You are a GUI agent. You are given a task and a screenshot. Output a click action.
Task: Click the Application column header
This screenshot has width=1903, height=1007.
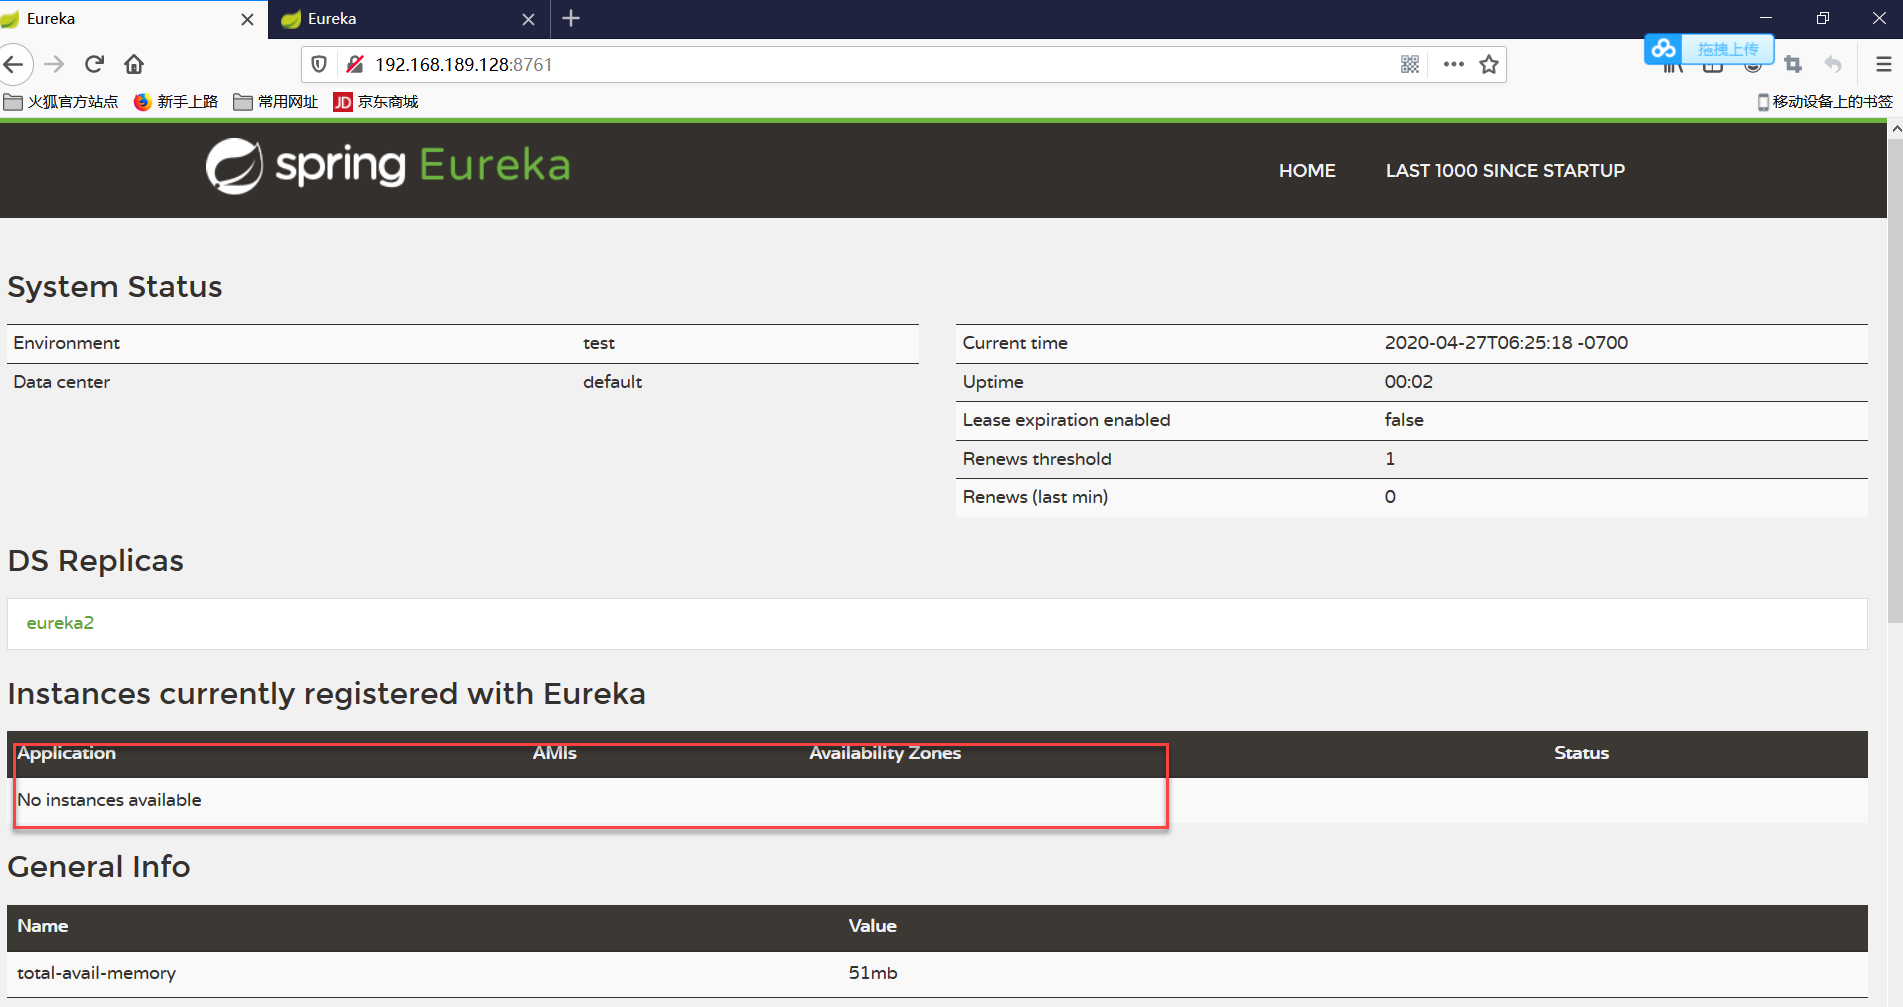point(66,753)
